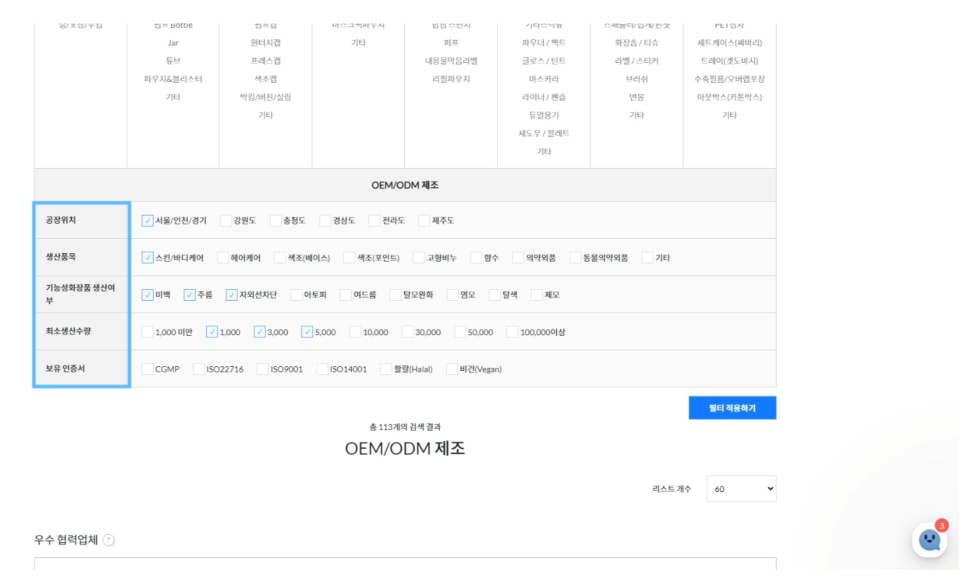
Task: Uncheck the 서울/인천/경기 factory location
Action: tap(149, 220)
